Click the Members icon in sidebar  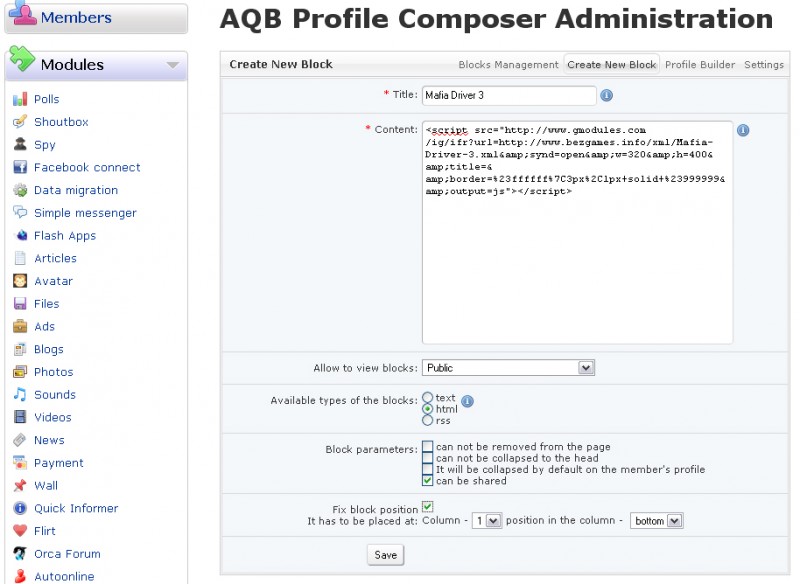click(x=22, y=12)
